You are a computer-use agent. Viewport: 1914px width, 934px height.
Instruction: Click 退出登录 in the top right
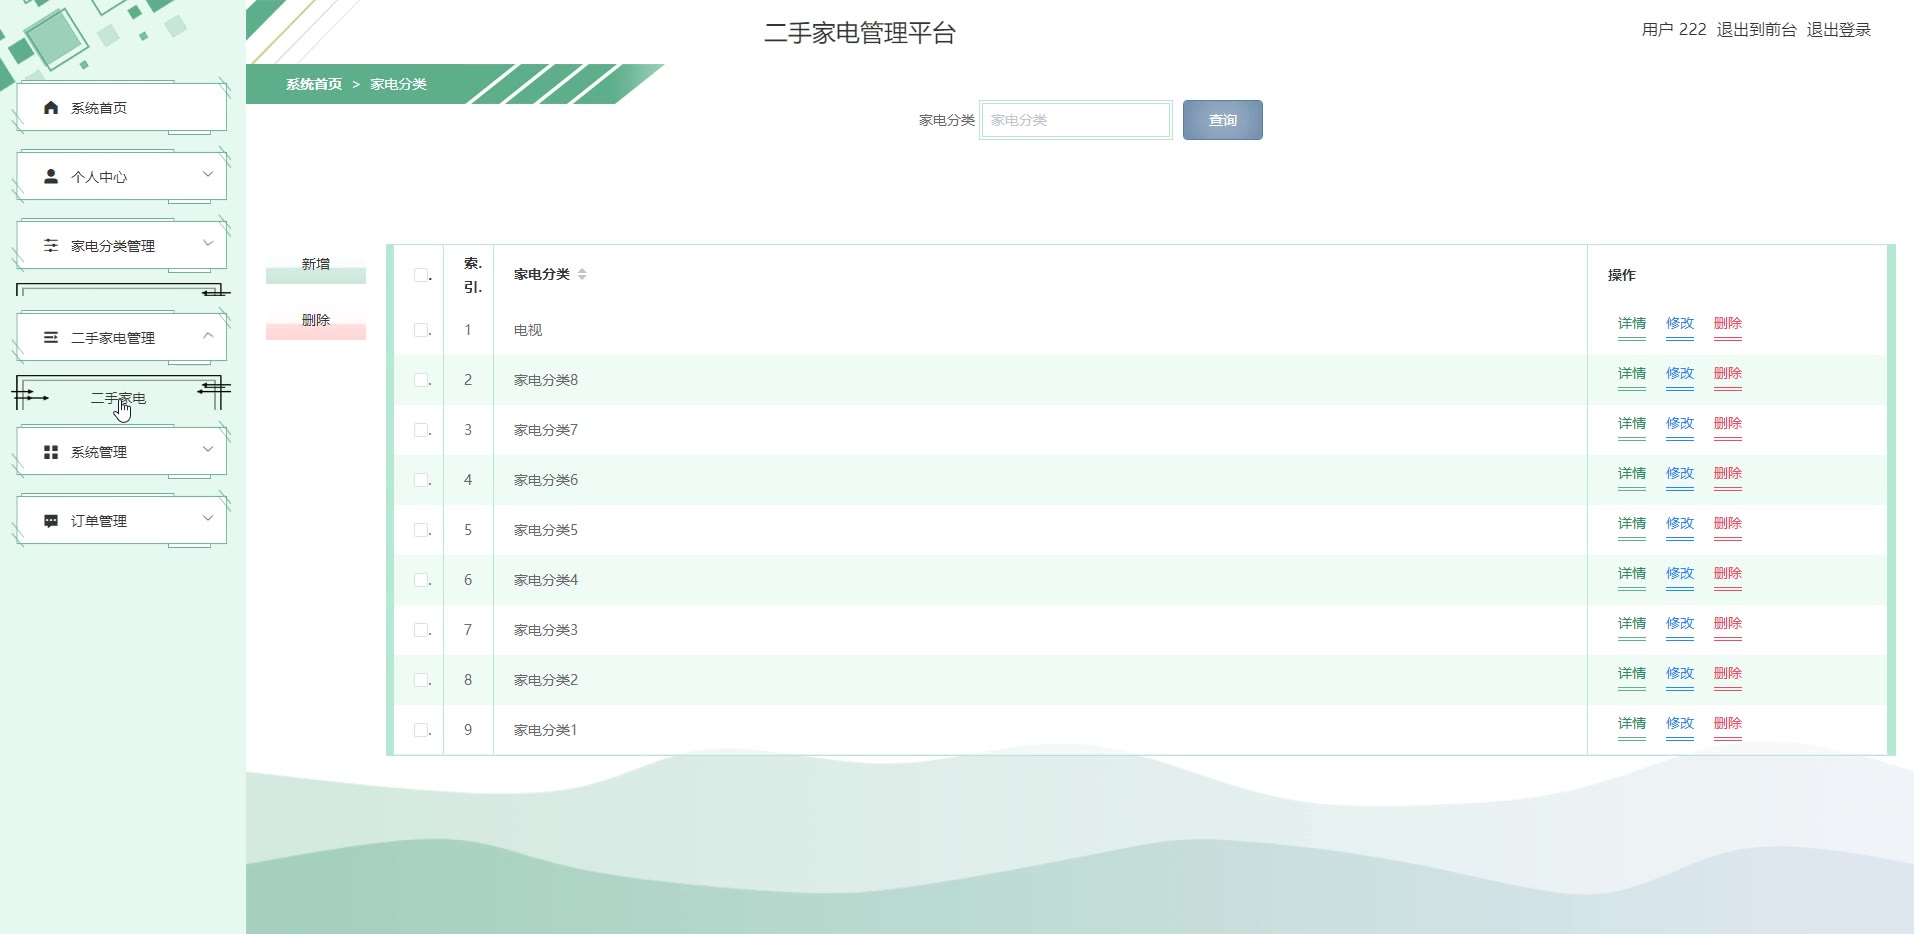click(x=1838, y=30)
